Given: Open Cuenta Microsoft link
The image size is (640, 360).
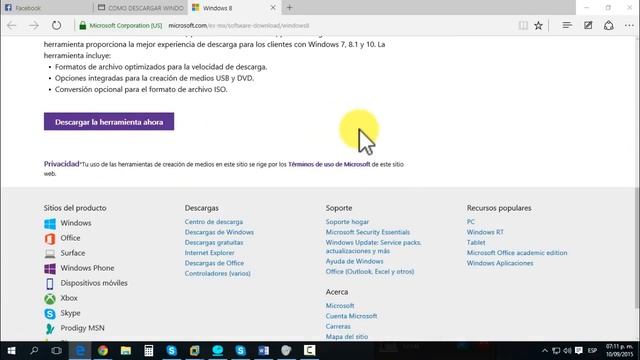Looking at the screenshot, I should point(351,316).
